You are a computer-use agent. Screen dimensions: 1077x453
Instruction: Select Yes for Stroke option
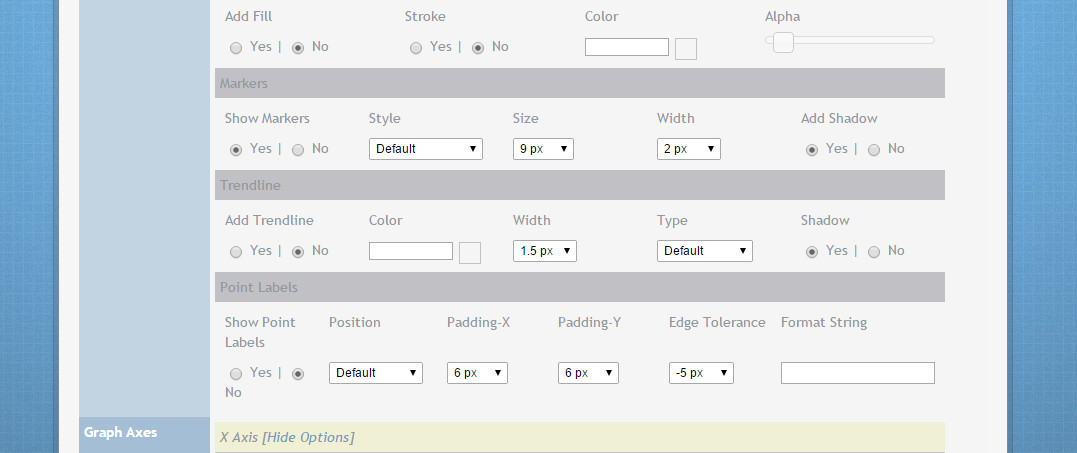pyautogui.click(x=416, y=47)
